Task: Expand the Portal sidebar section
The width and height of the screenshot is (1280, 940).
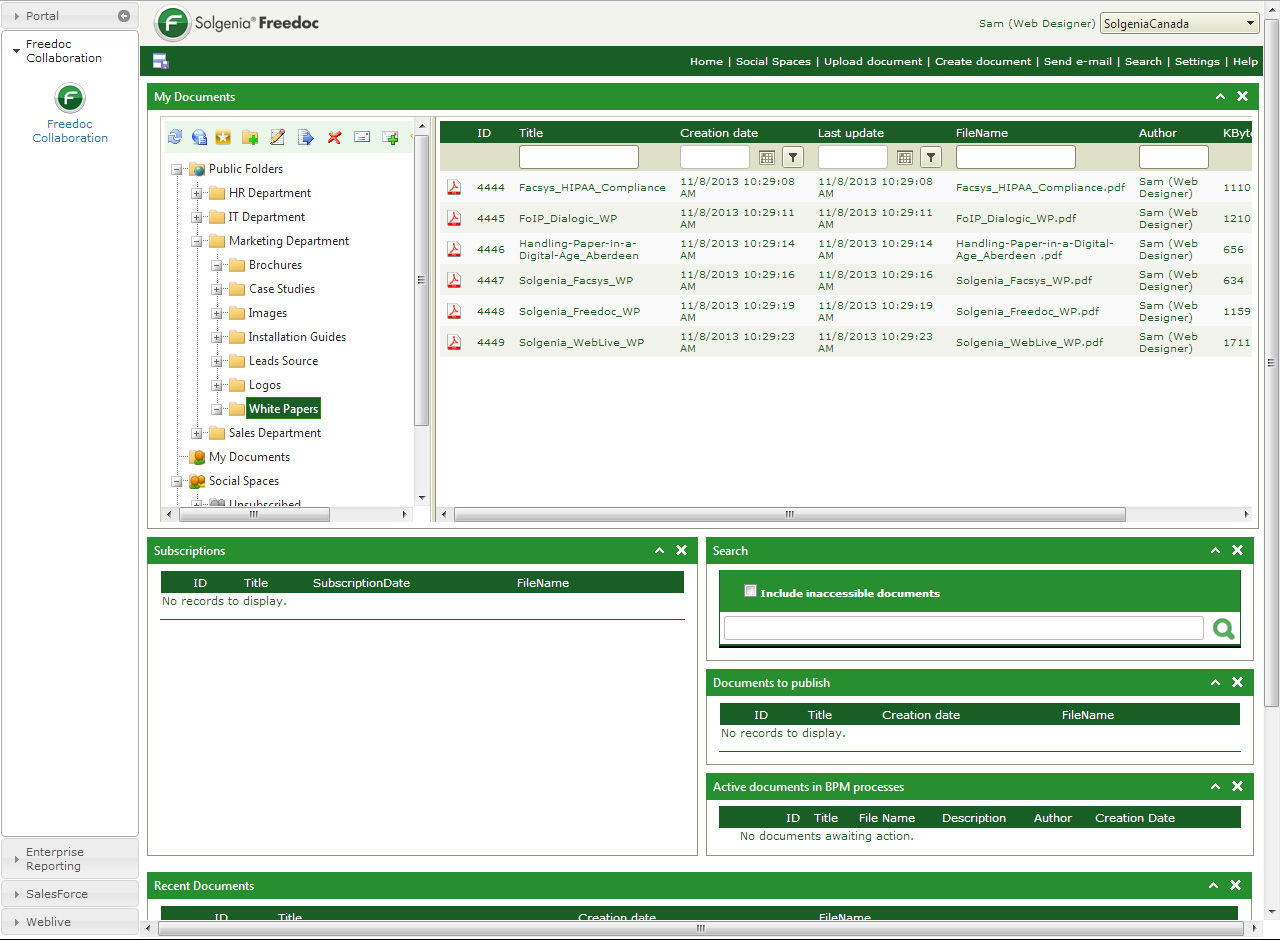Action: pos(70,16)
